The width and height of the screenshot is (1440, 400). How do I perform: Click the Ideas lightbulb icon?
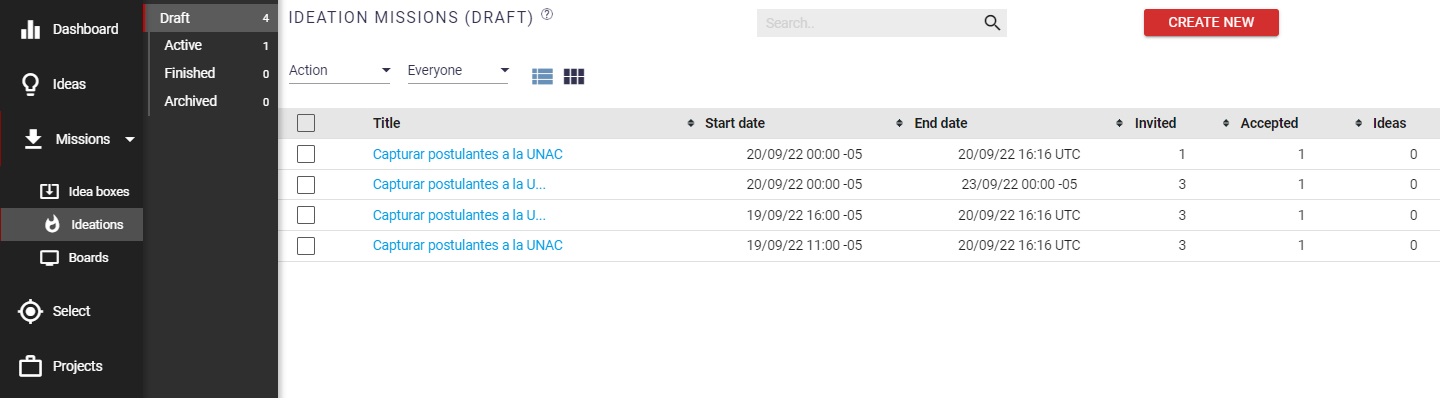pyautogui.click(x=30, y=84)
